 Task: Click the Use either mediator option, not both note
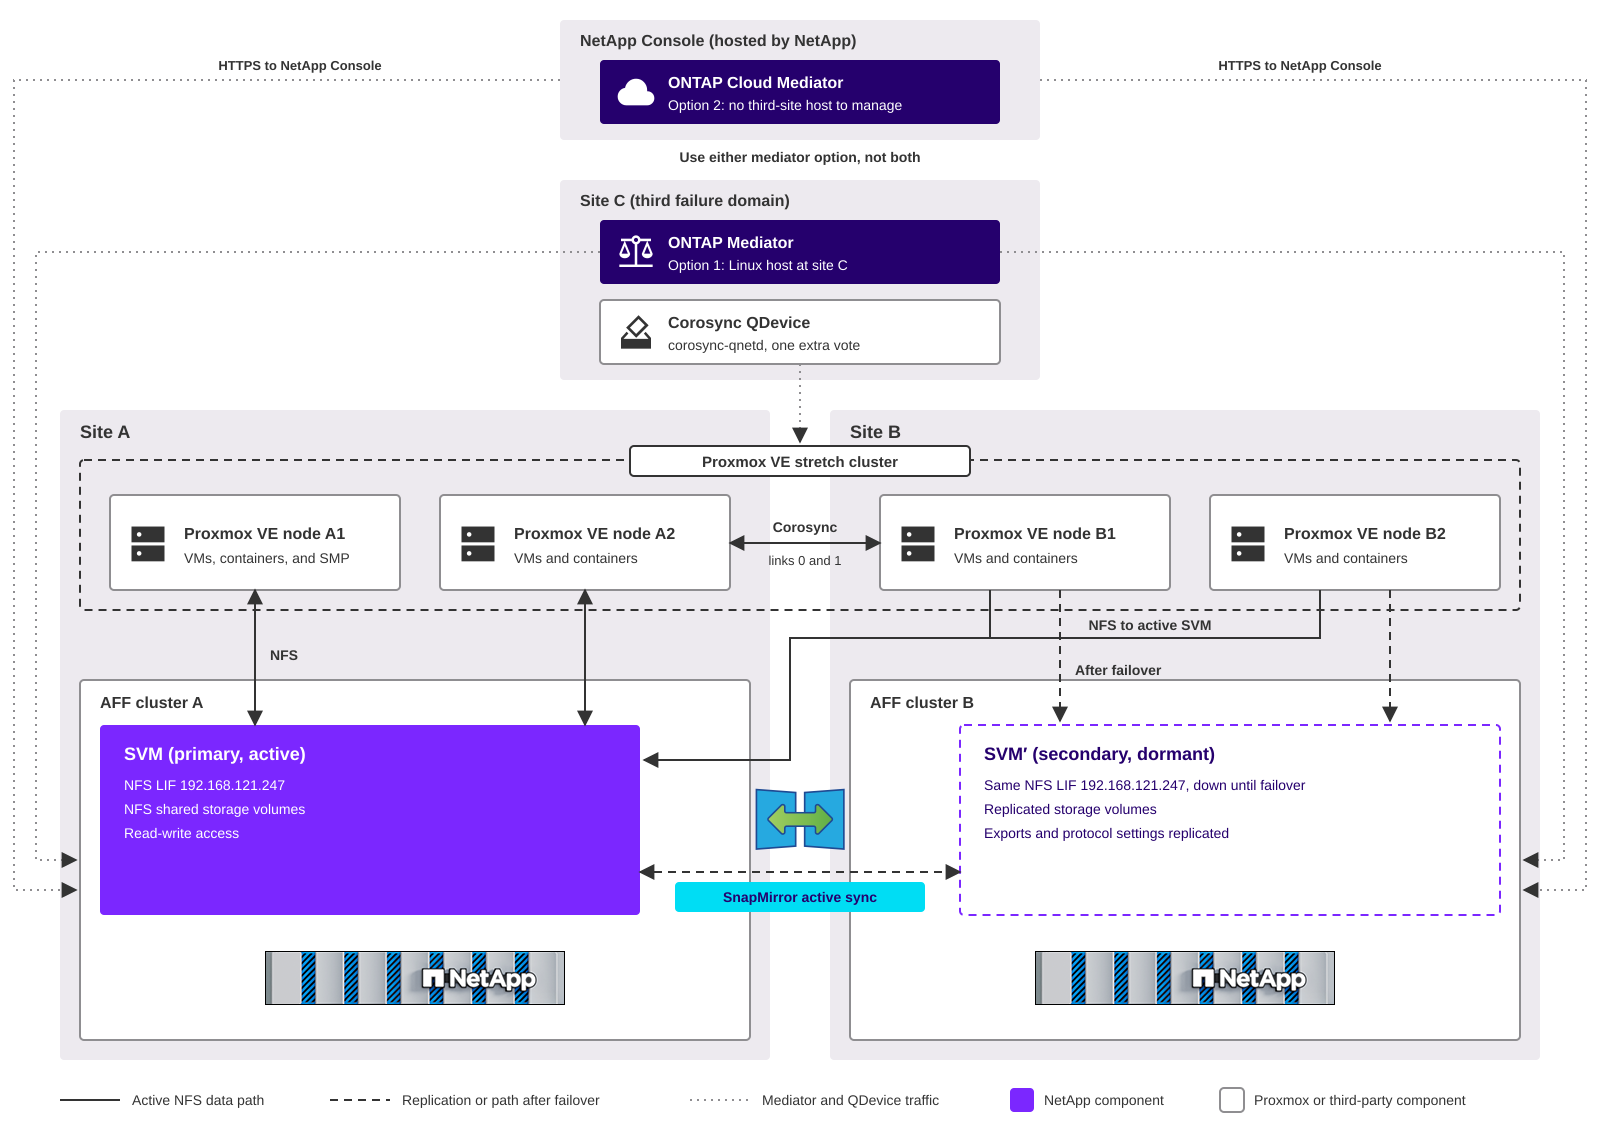(x=800, y=157)
